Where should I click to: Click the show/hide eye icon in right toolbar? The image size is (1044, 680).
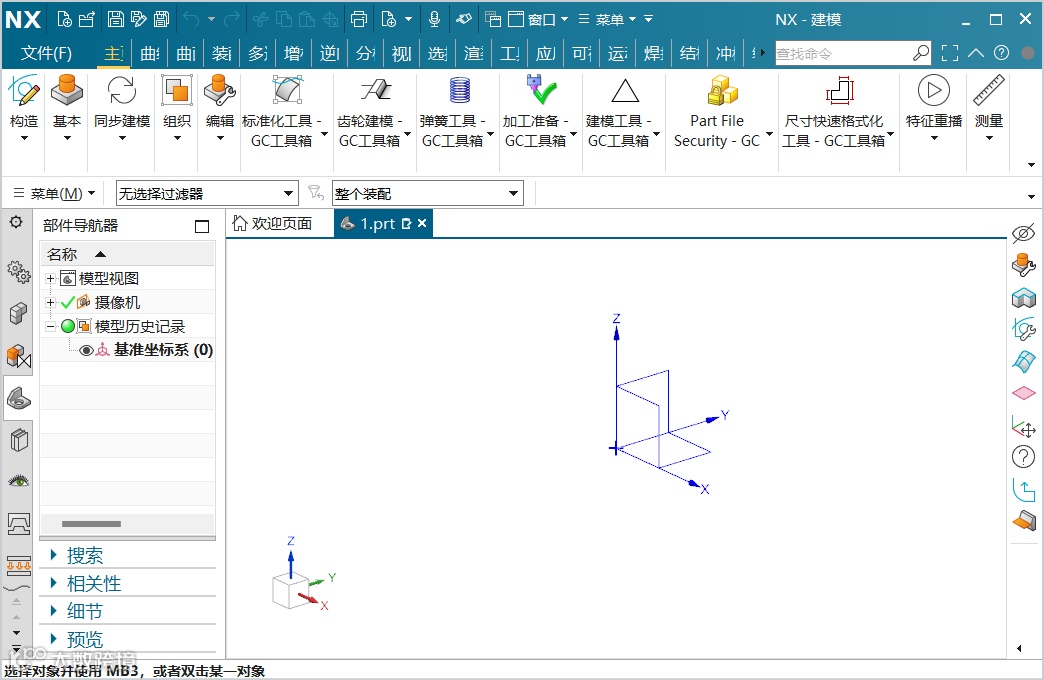pyautogui.click(x=1023, y=234)
